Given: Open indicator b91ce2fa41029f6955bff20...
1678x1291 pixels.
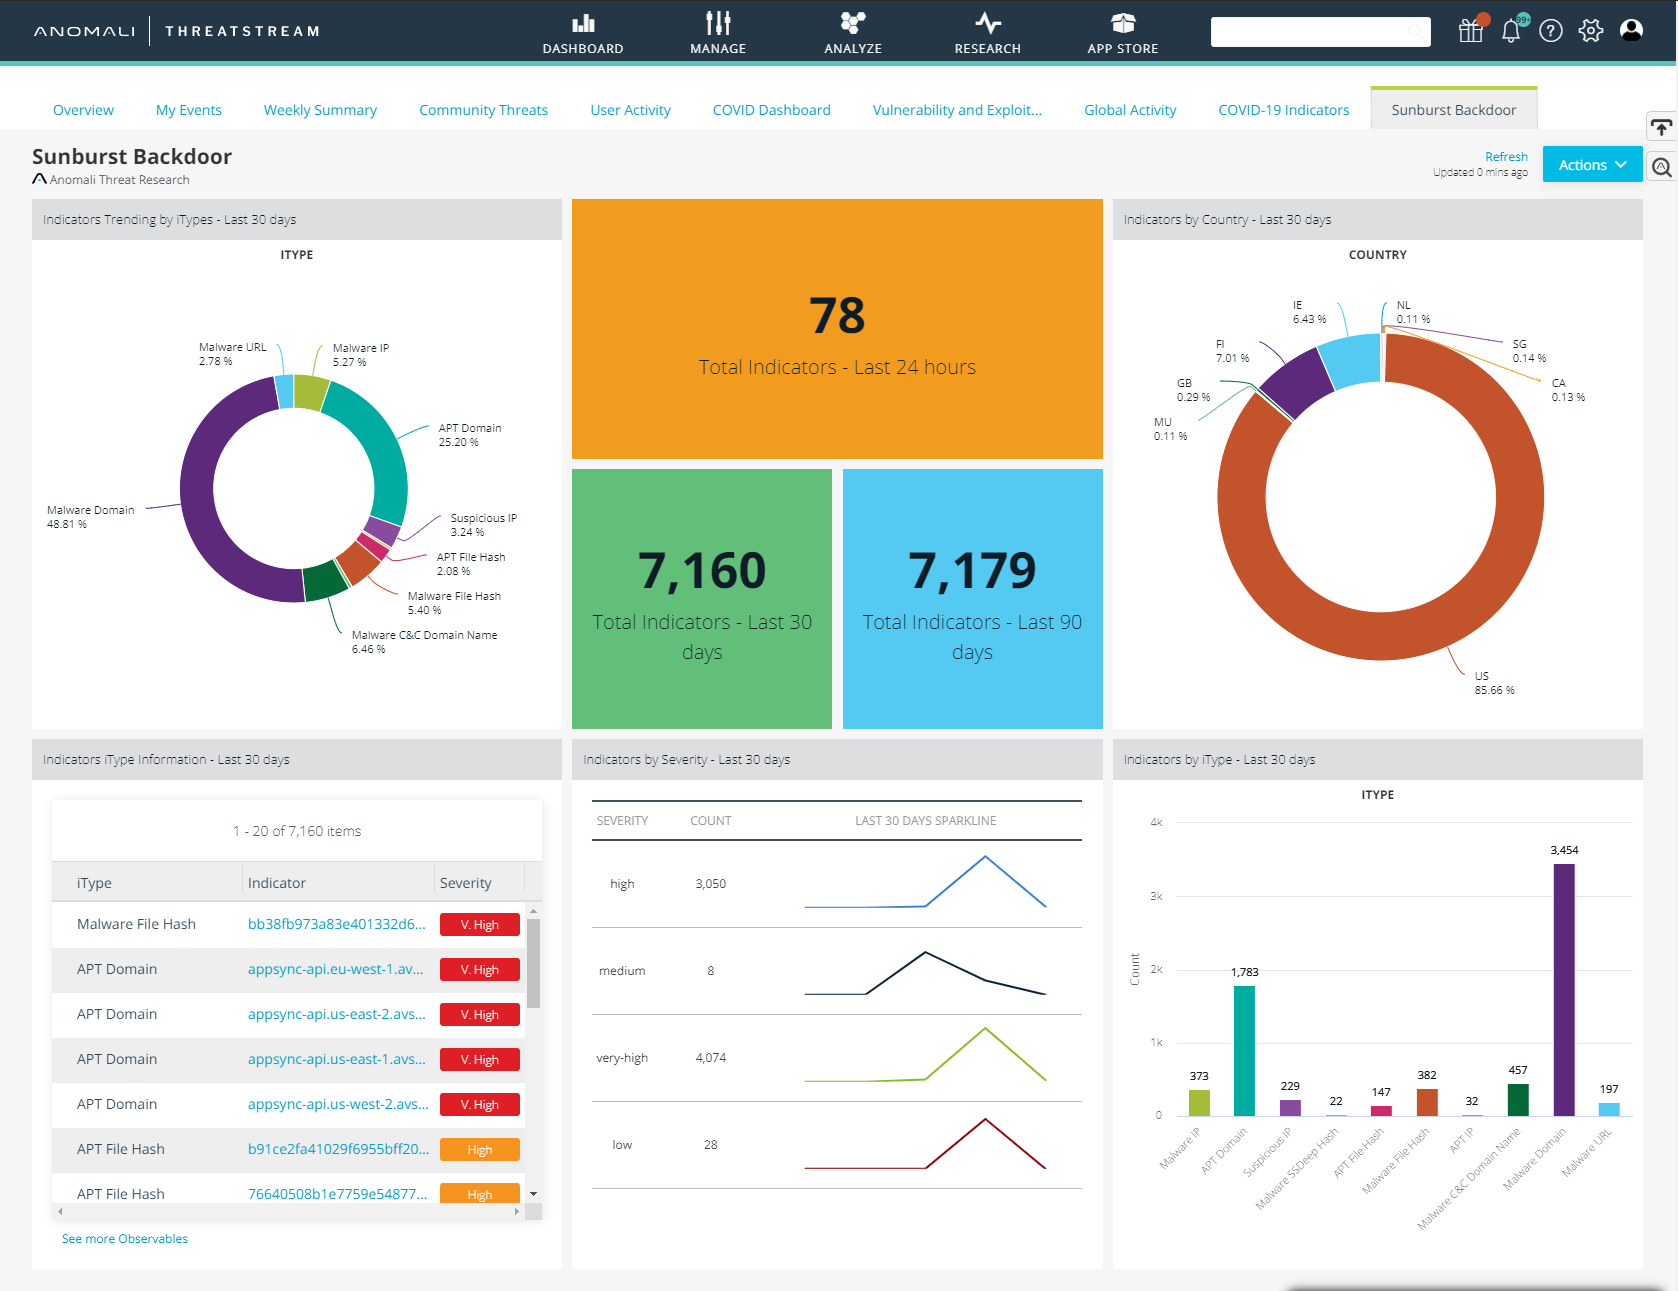Looking at the screenshot, I should [338, 1149].
